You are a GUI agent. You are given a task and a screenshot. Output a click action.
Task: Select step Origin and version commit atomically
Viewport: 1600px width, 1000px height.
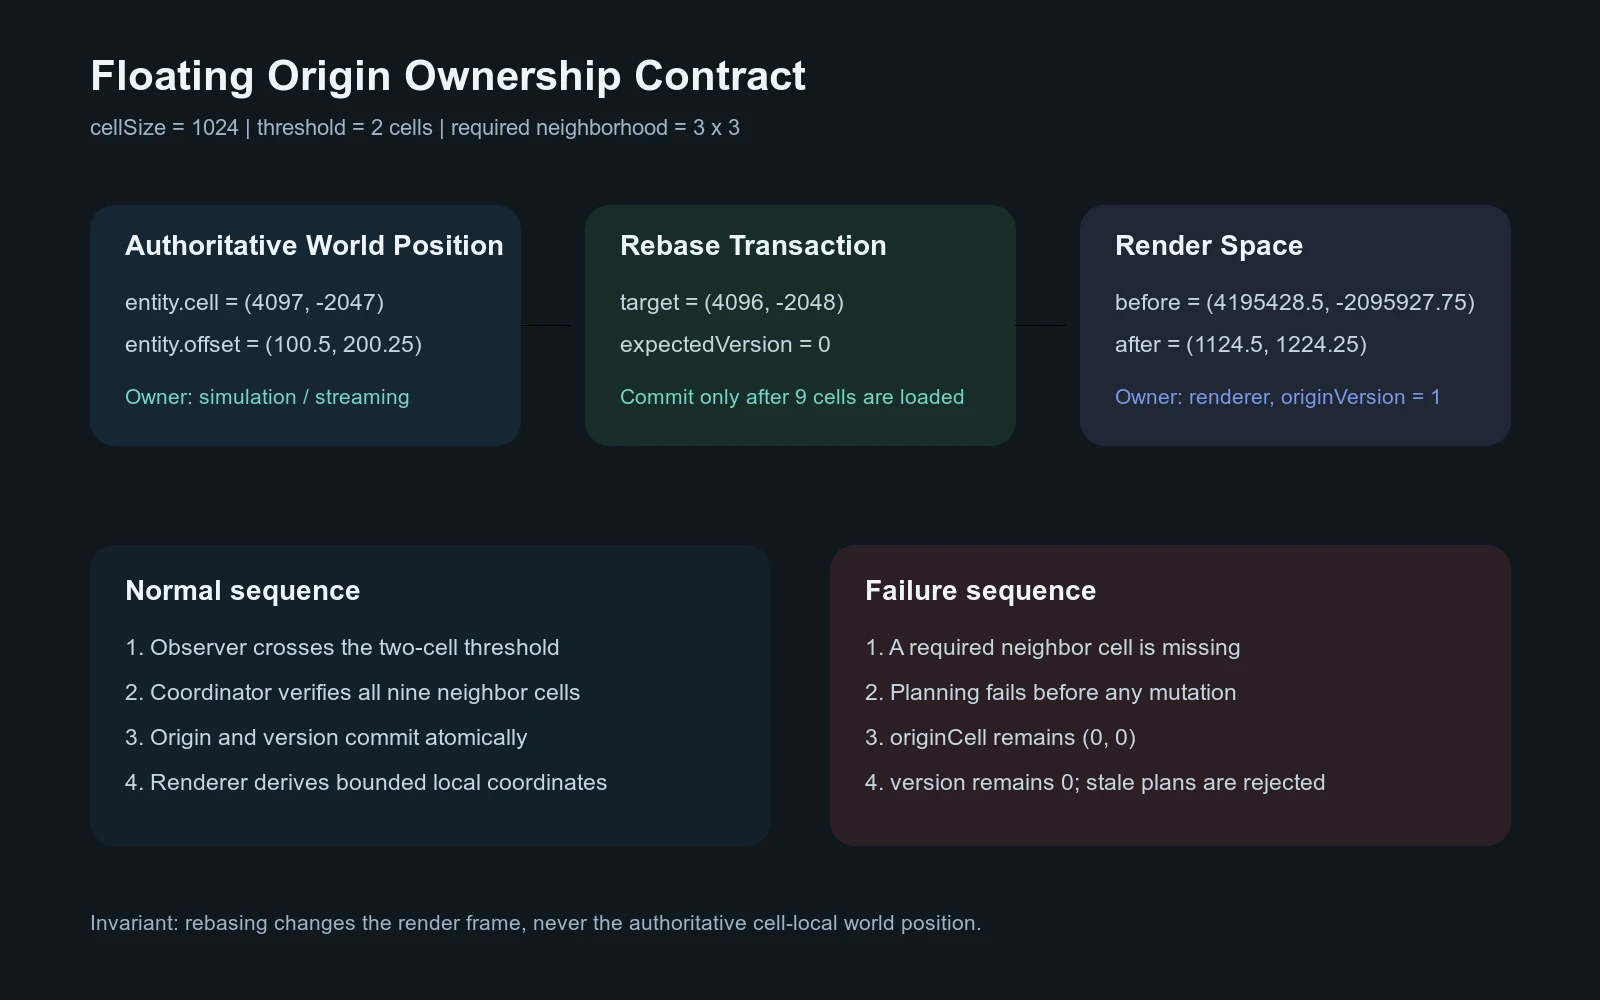326,737
